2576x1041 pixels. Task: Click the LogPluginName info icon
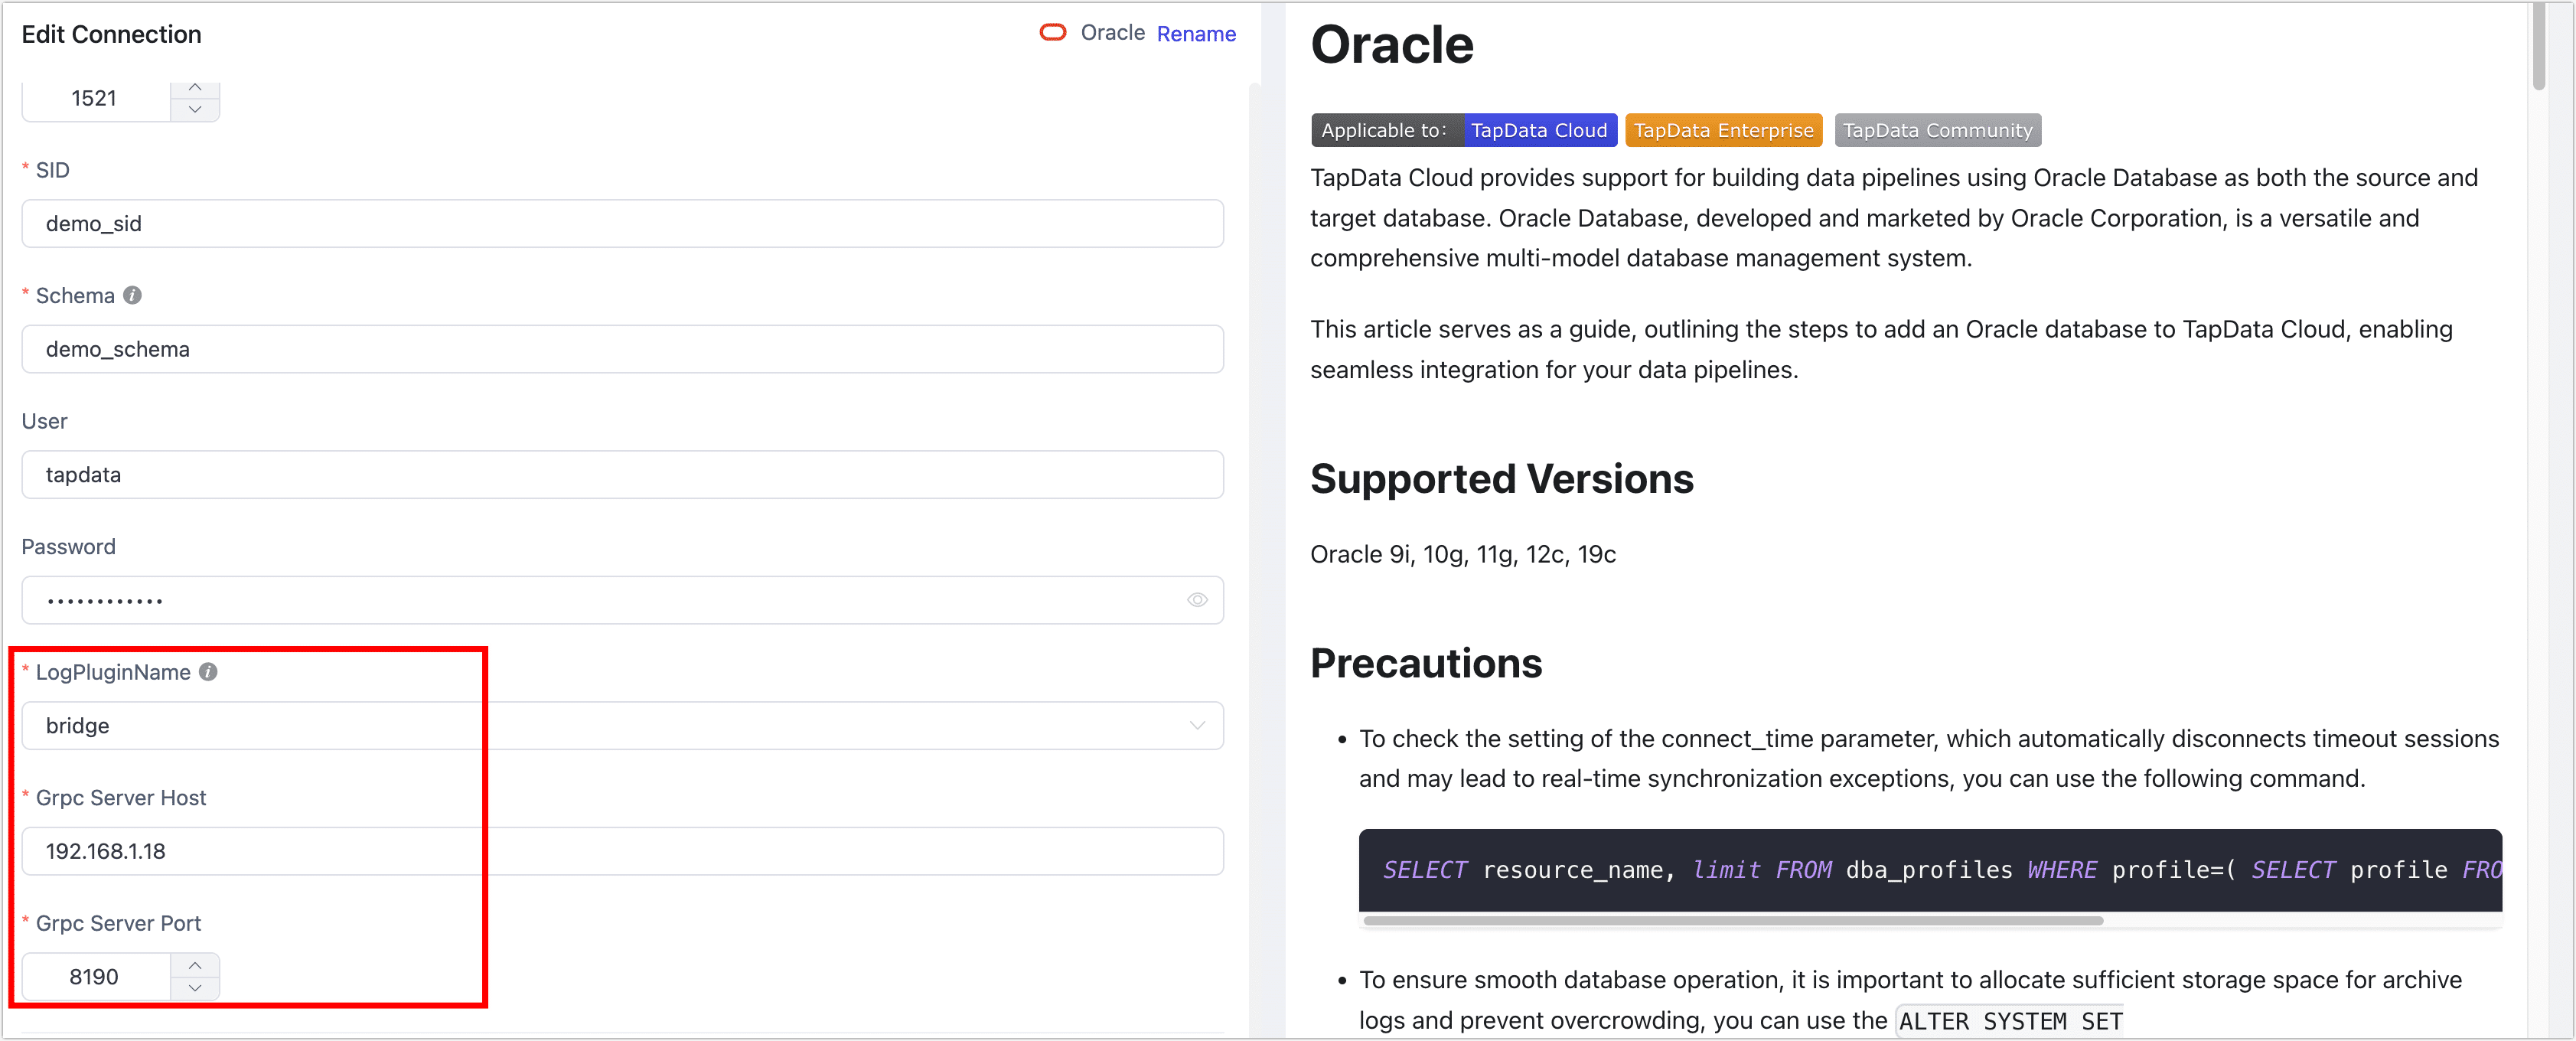(x=208, y=672)
